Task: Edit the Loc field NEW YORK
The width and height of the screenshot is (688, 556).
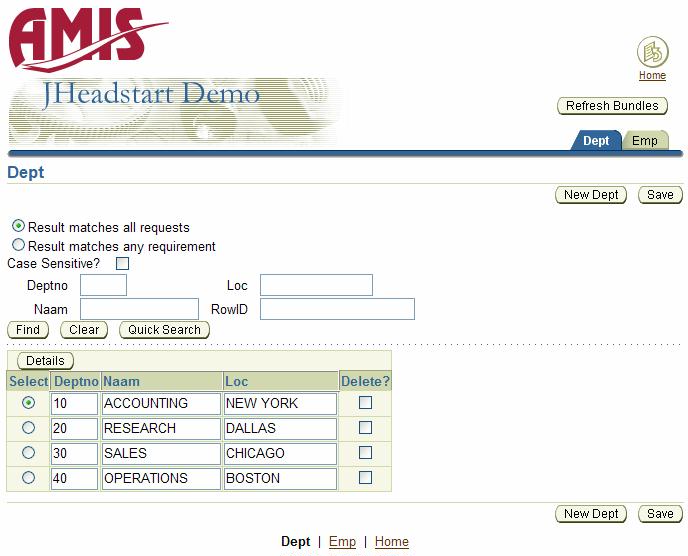Action: pyautogui.click(x=280, y=404)
